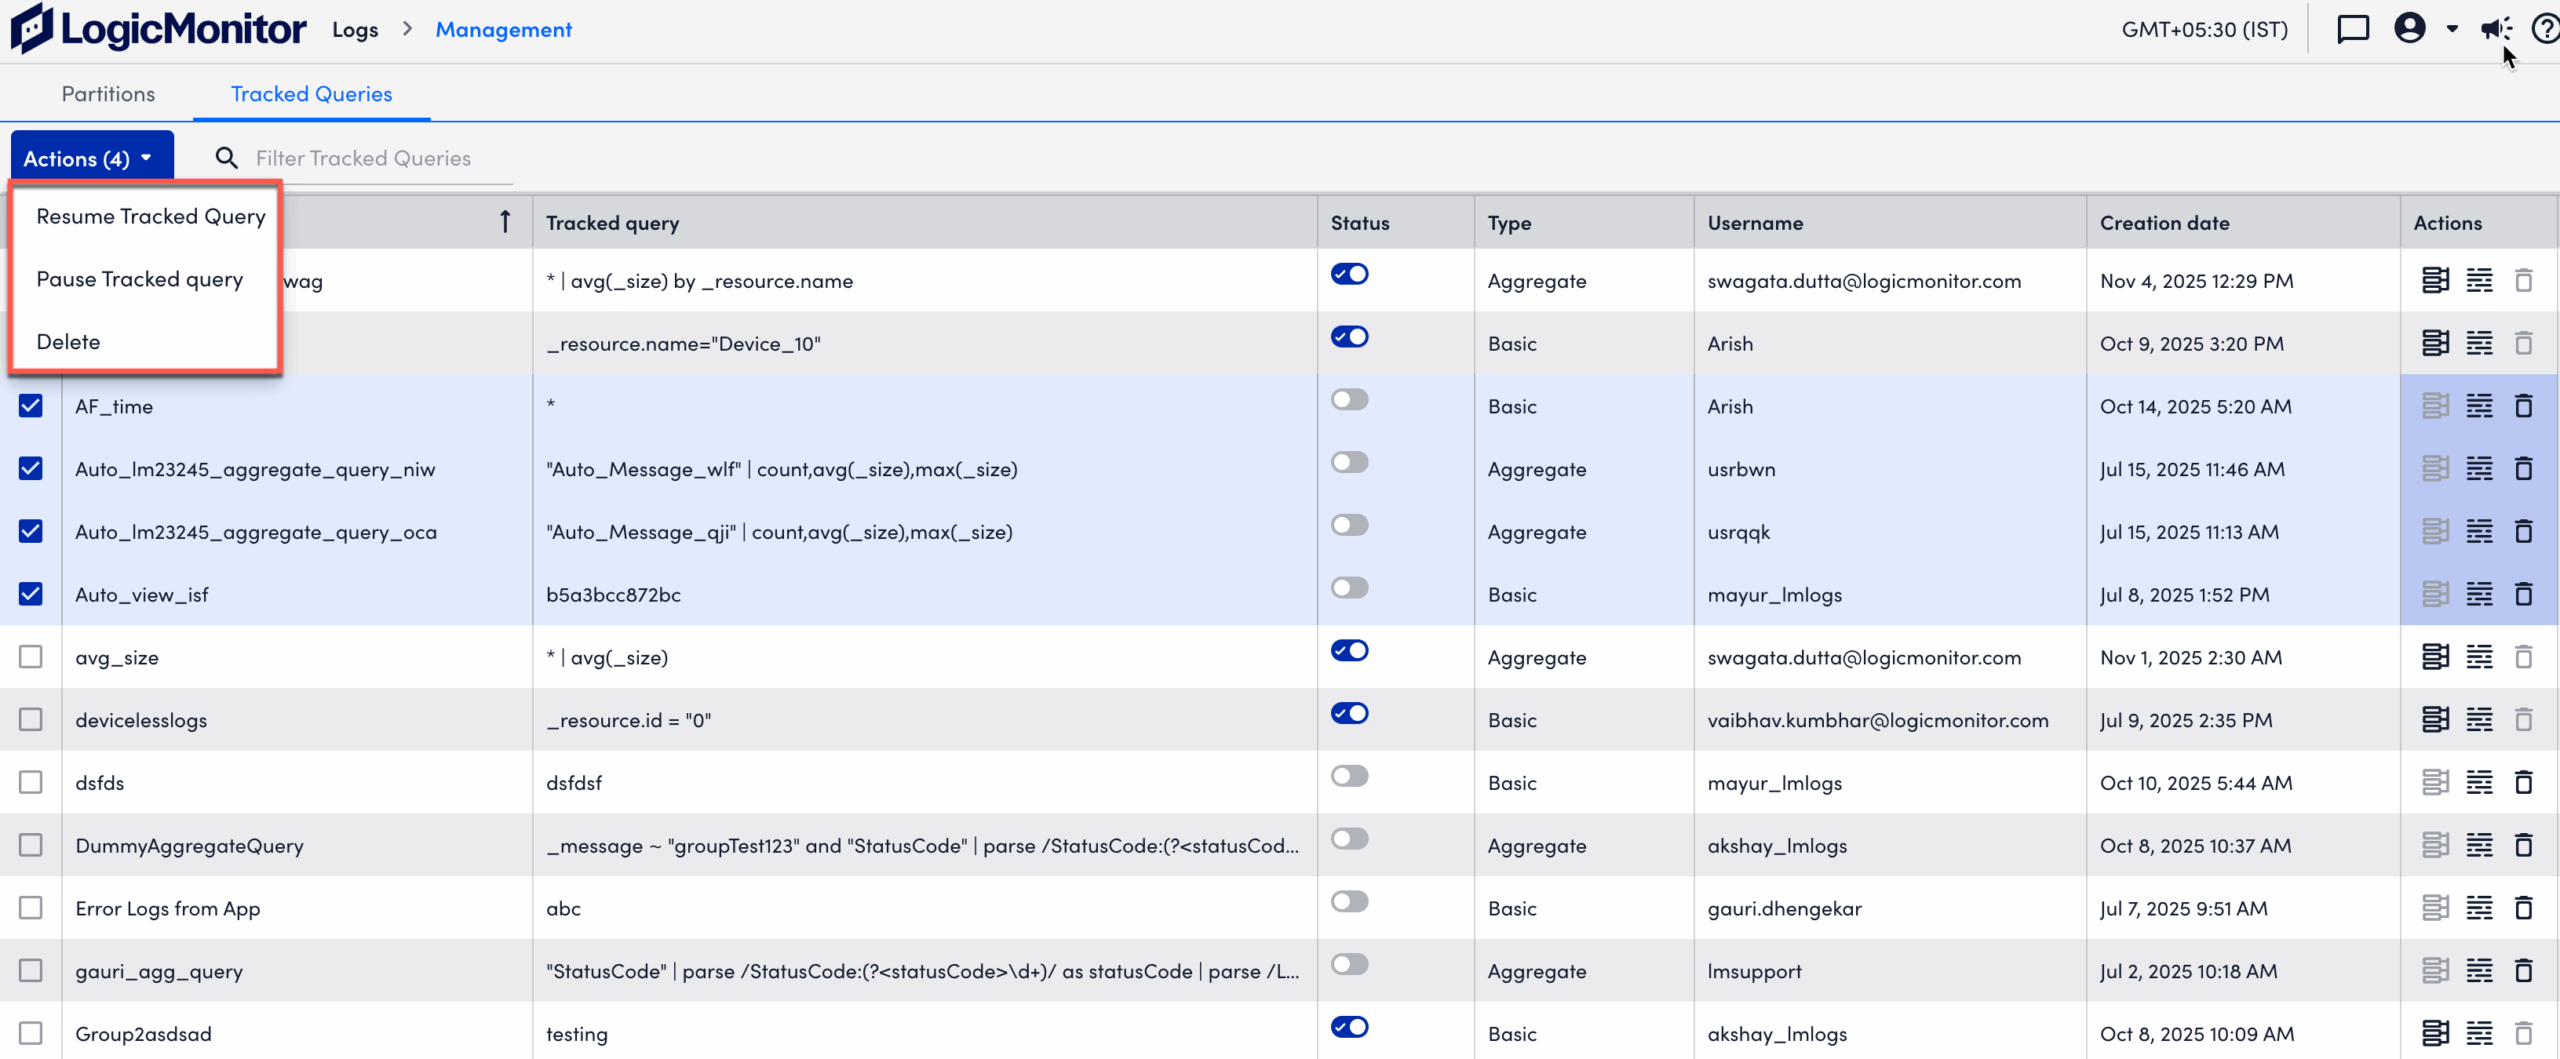Expand the profile menu chevron
This screenshot has height=1059, width=2560.
pos(2453,28)
